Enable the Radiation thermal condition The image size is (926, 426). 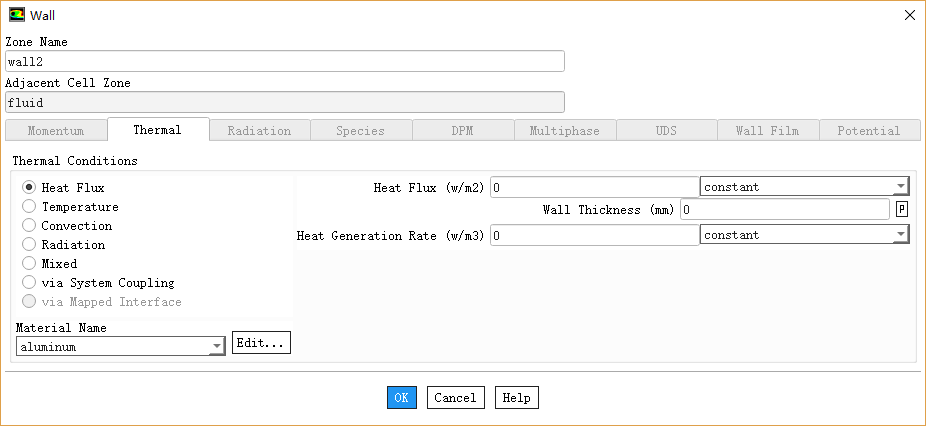29,245
